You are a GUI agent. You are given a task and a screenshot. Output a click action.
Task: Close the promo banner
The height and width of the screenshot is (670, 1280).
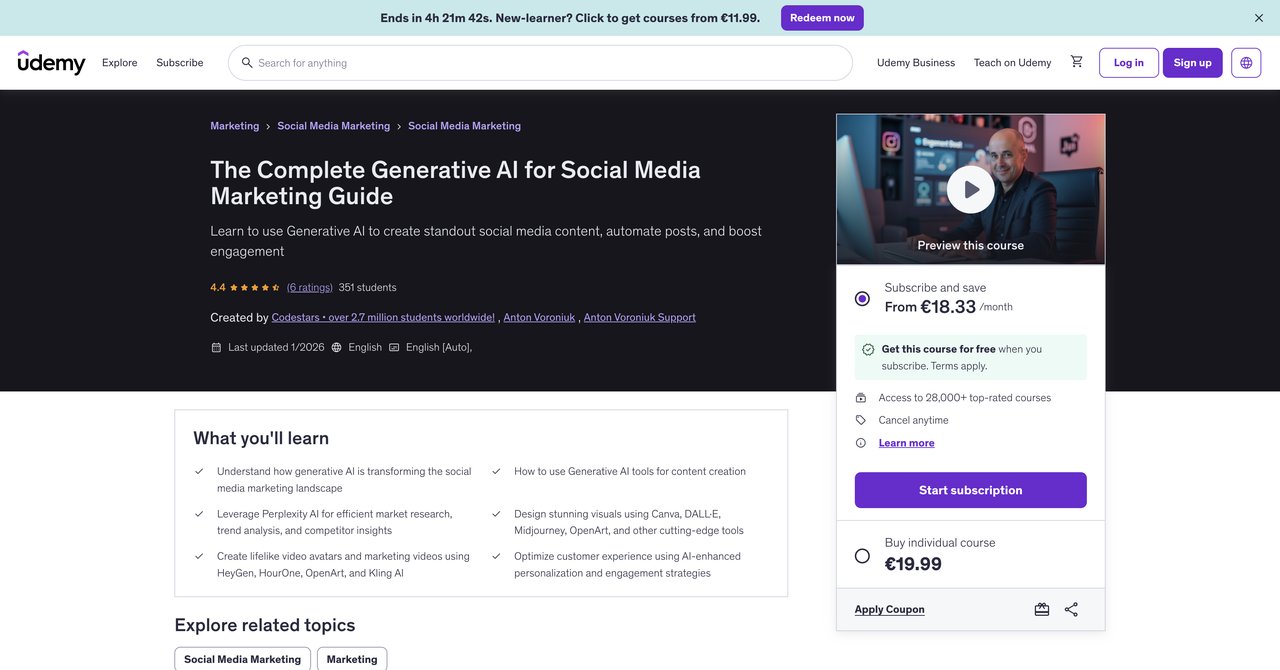point(1259,18)
